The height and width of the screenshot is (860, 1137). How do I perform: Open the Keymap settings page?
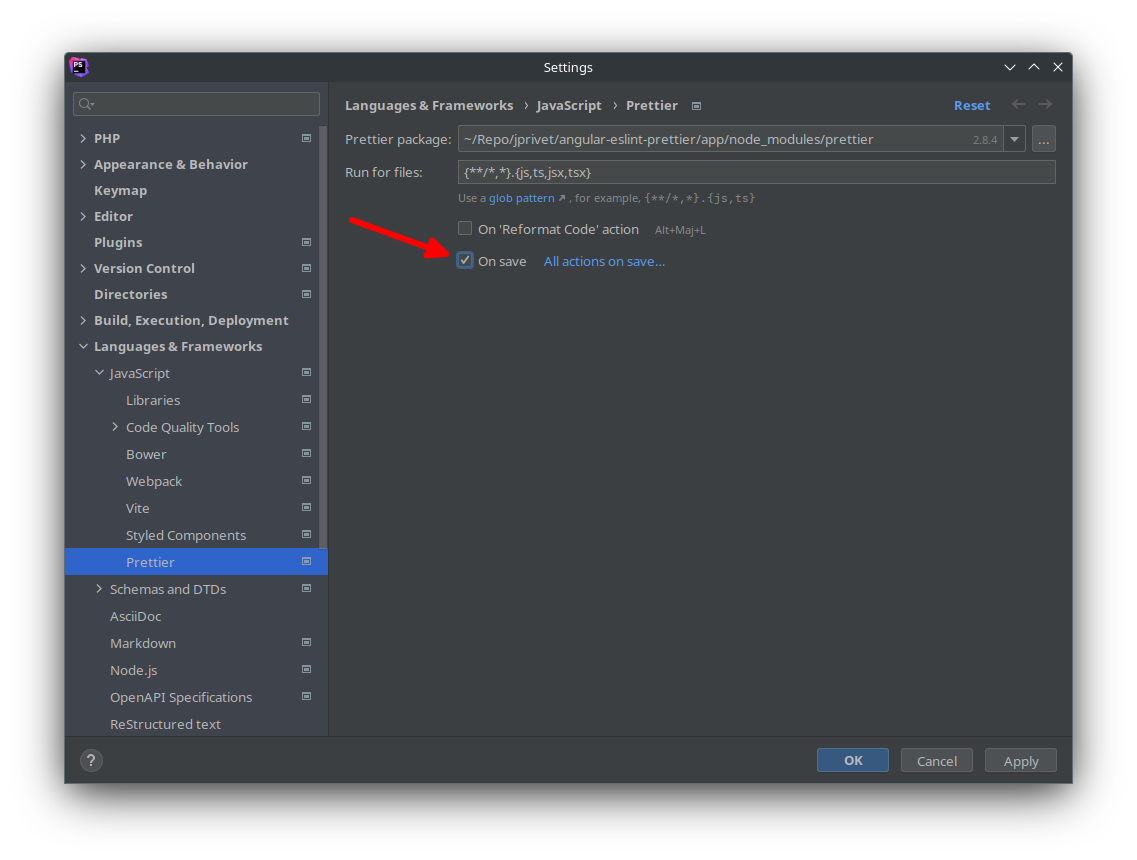(x=120, y=190)
